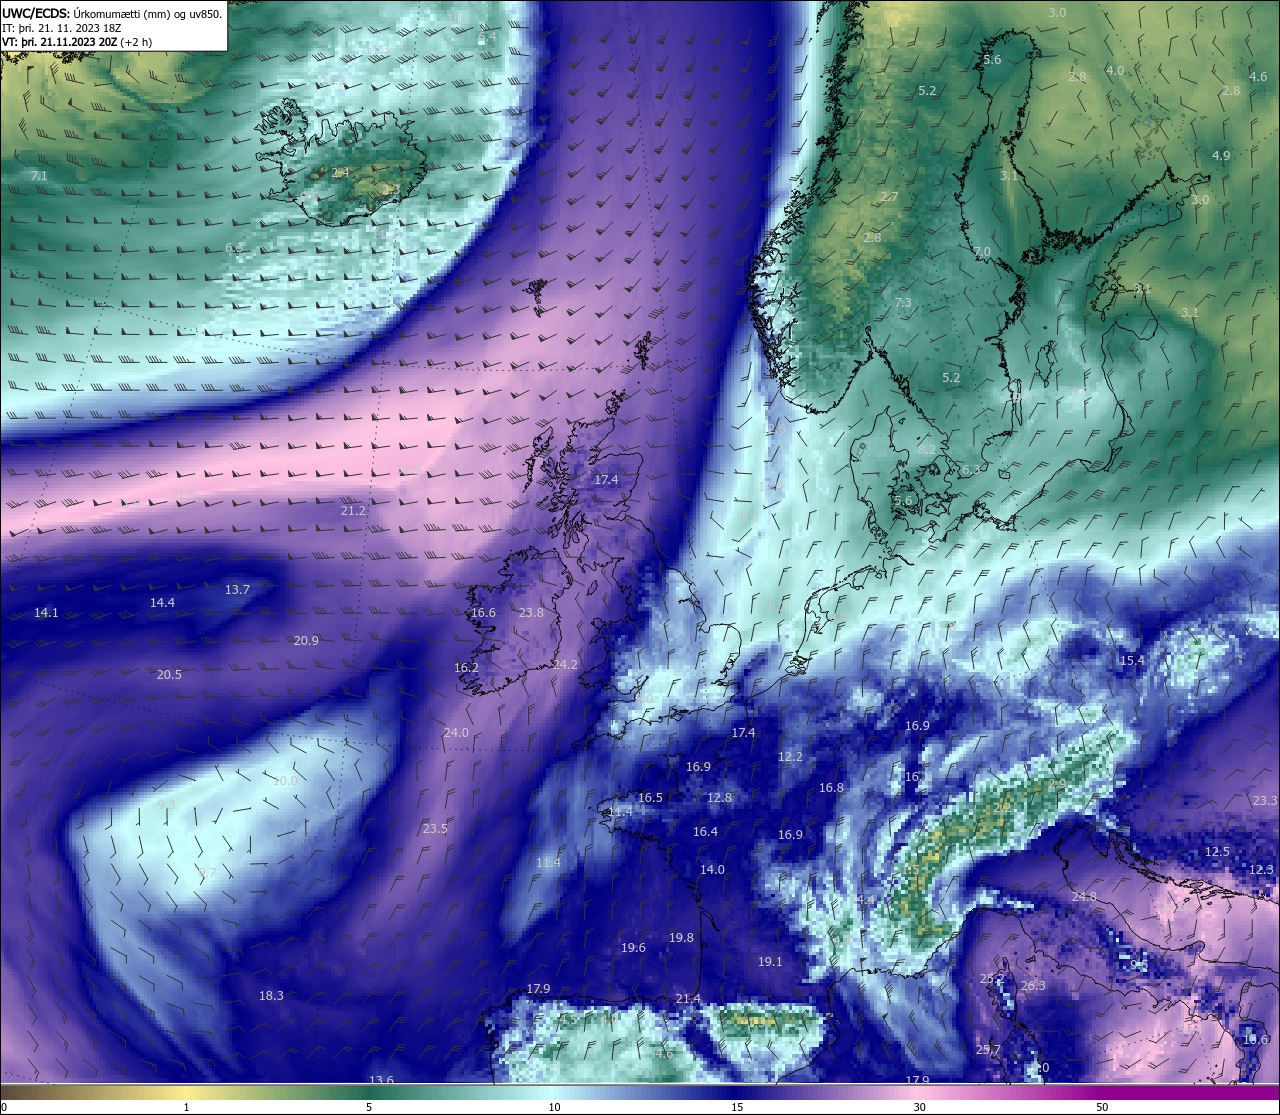Click the 12.5 value on the map
Screen dimensions: 1280x1115
[x=1217, y=852]
